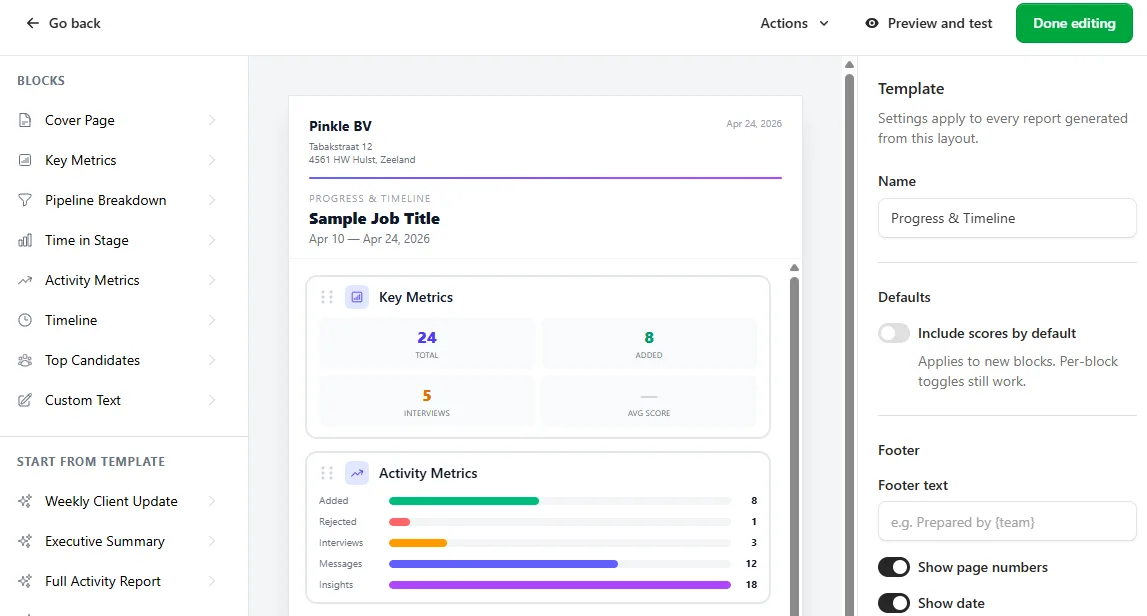This screenshot has height=616, width=1147.
Task: Expand the Key Metrics sidebar chevron
Action: coord(211,160)
